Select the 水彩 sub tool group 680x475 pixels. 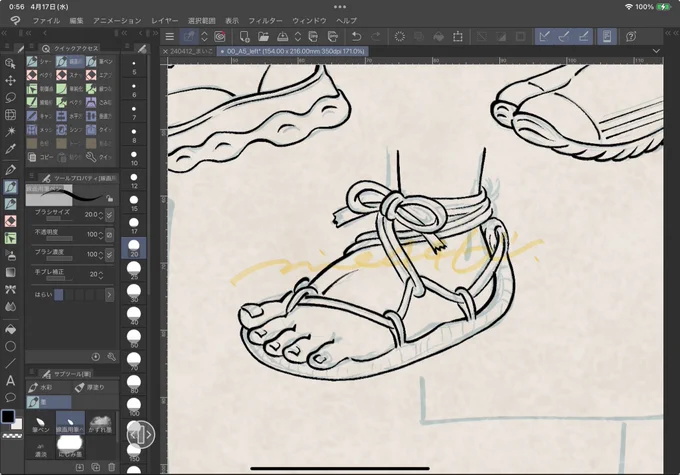pos(49,387)
